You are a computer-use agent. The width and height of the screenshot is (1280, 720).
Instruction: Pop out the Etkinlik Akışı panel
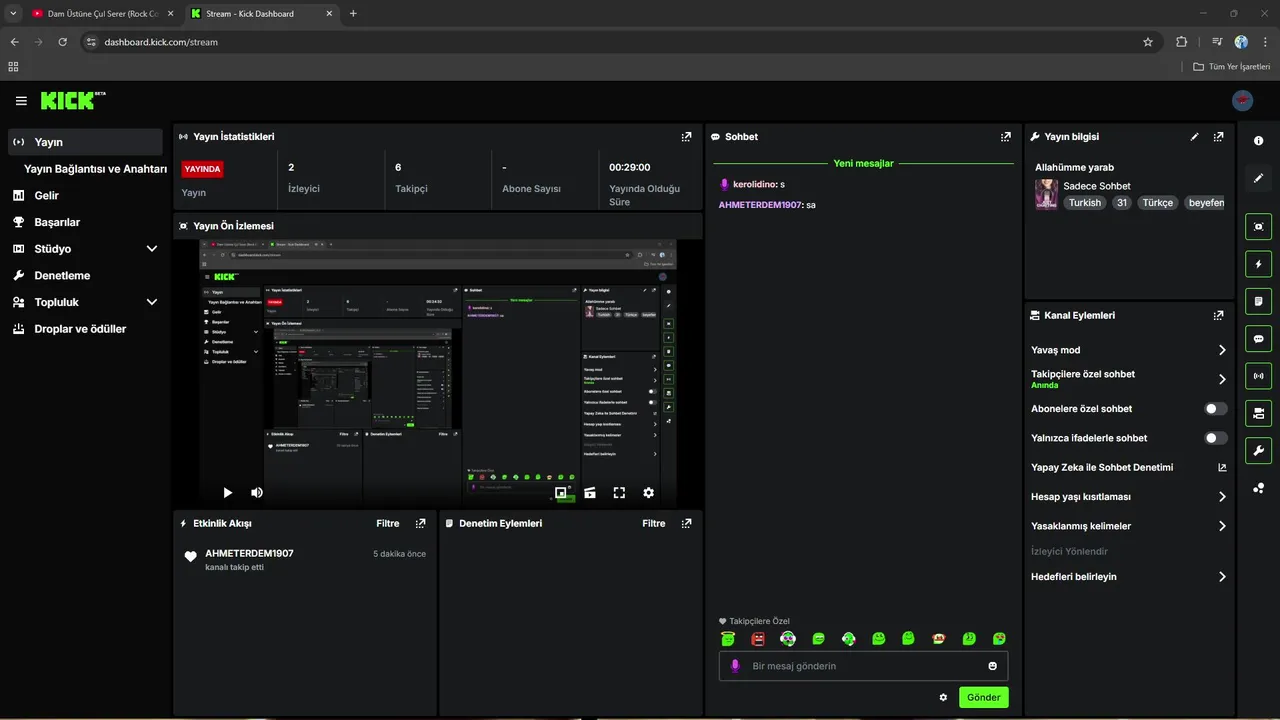(x=420, y=523)
